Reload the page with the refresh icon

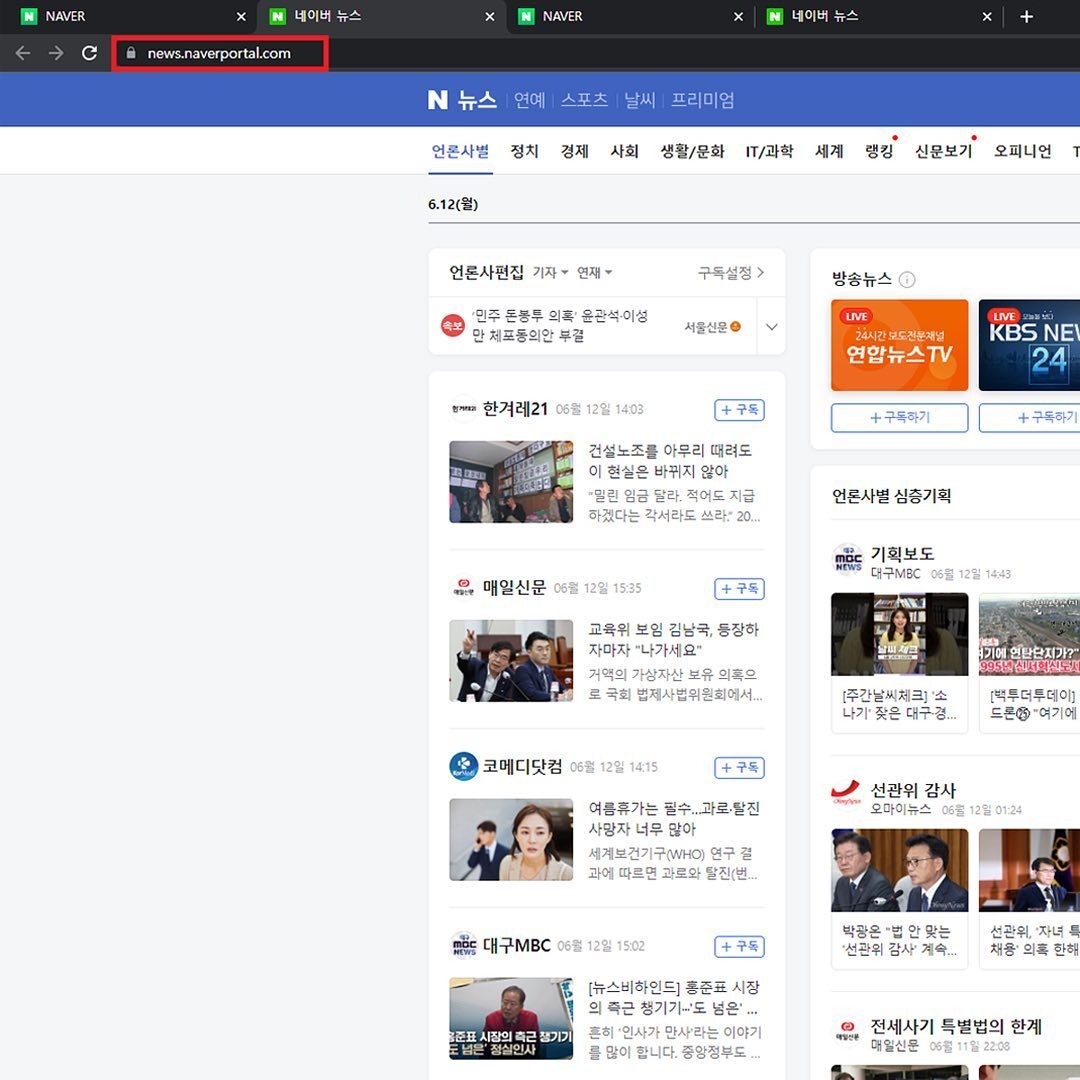click(x=89, y=53)
